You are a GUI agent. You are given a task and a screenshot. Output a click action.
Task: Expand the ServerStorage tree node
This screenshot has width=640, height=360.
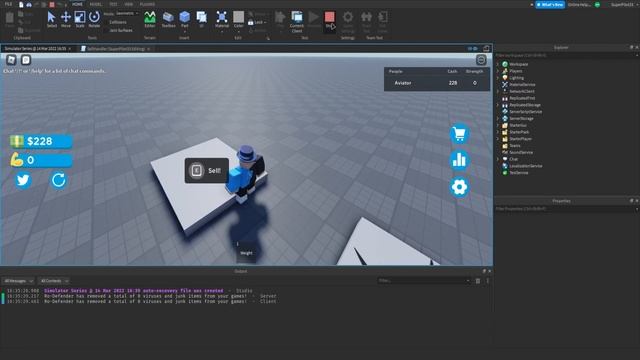coord(498,118)
